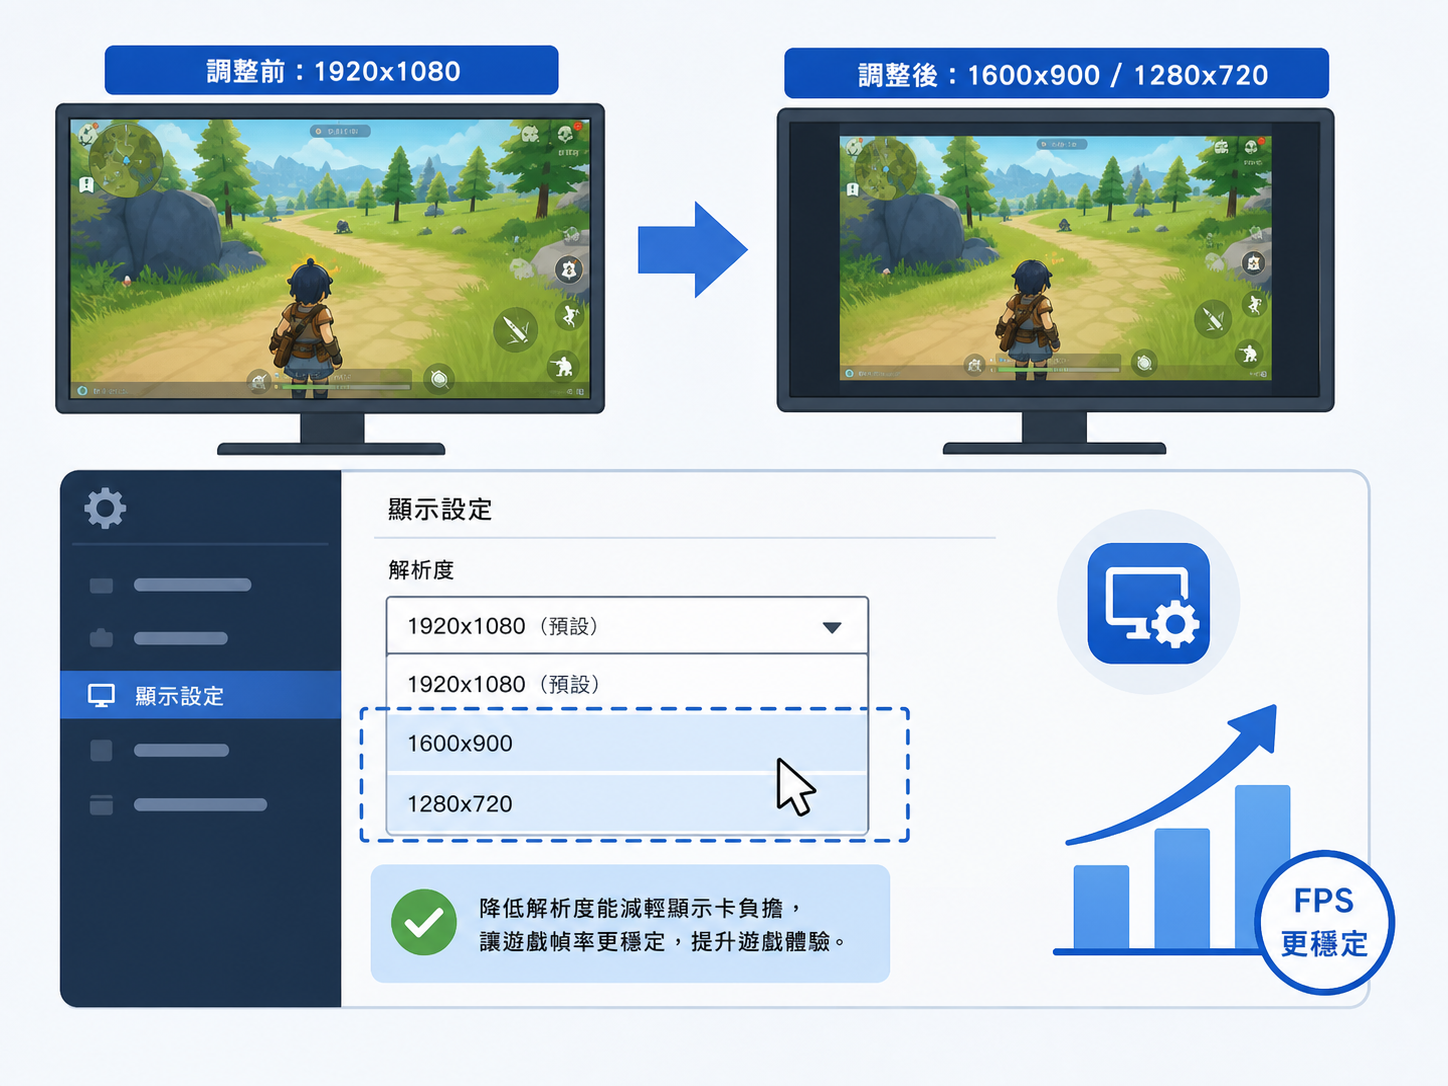Open the 1920x1080 resolution dropdown arrow
This screenshot has height=1086, width=1448.
point(831,627)
